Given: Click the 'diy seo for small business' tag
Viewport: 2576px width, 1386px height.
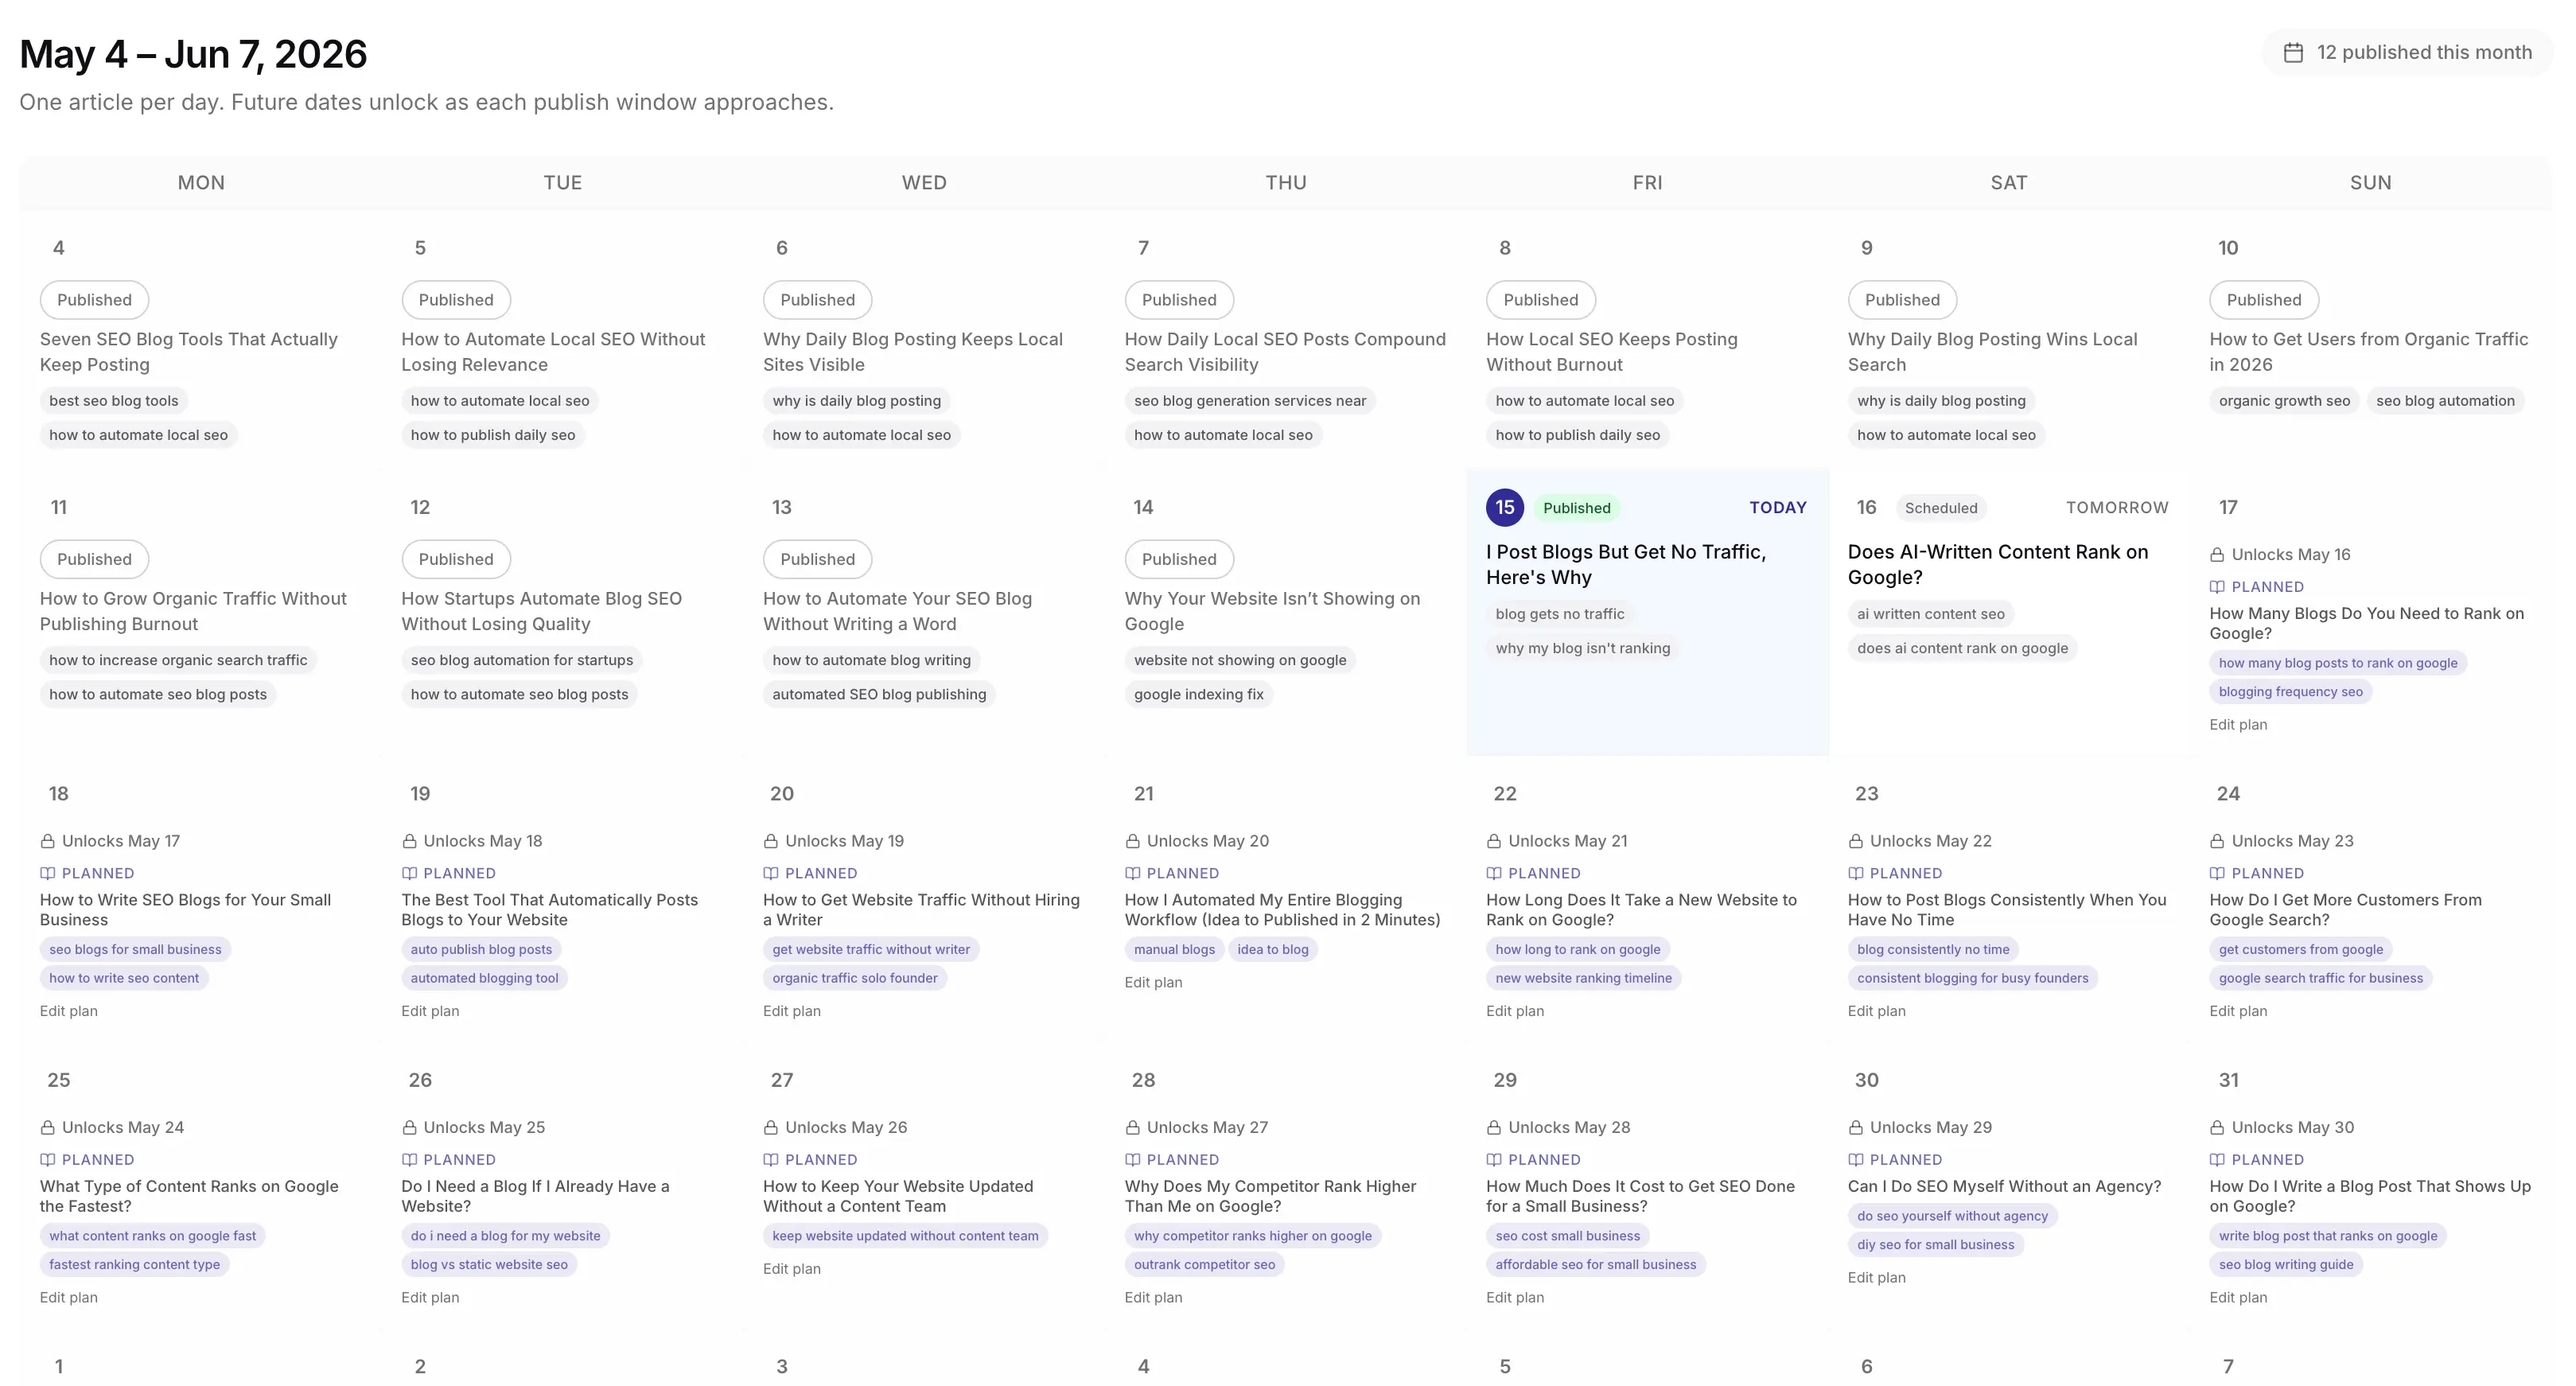Looking at the screenshot, I should coord(1935,1245).
